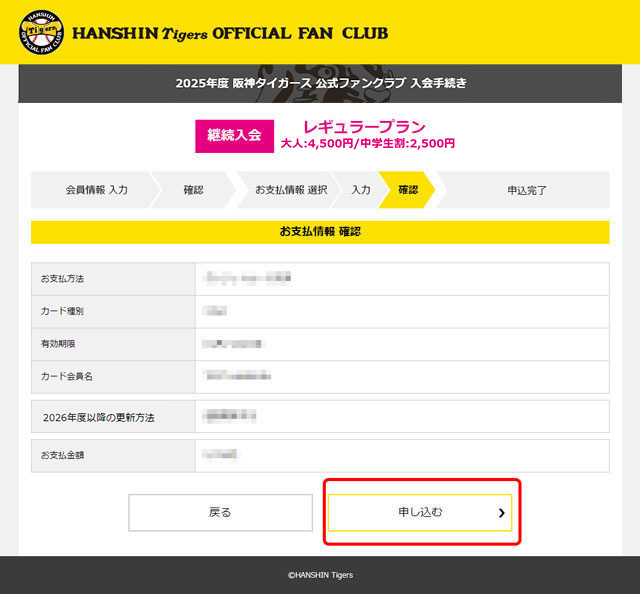This screenshot has height=594, width=640.
Task: Select the 申込完了 step
Action: tap(527, 190)
